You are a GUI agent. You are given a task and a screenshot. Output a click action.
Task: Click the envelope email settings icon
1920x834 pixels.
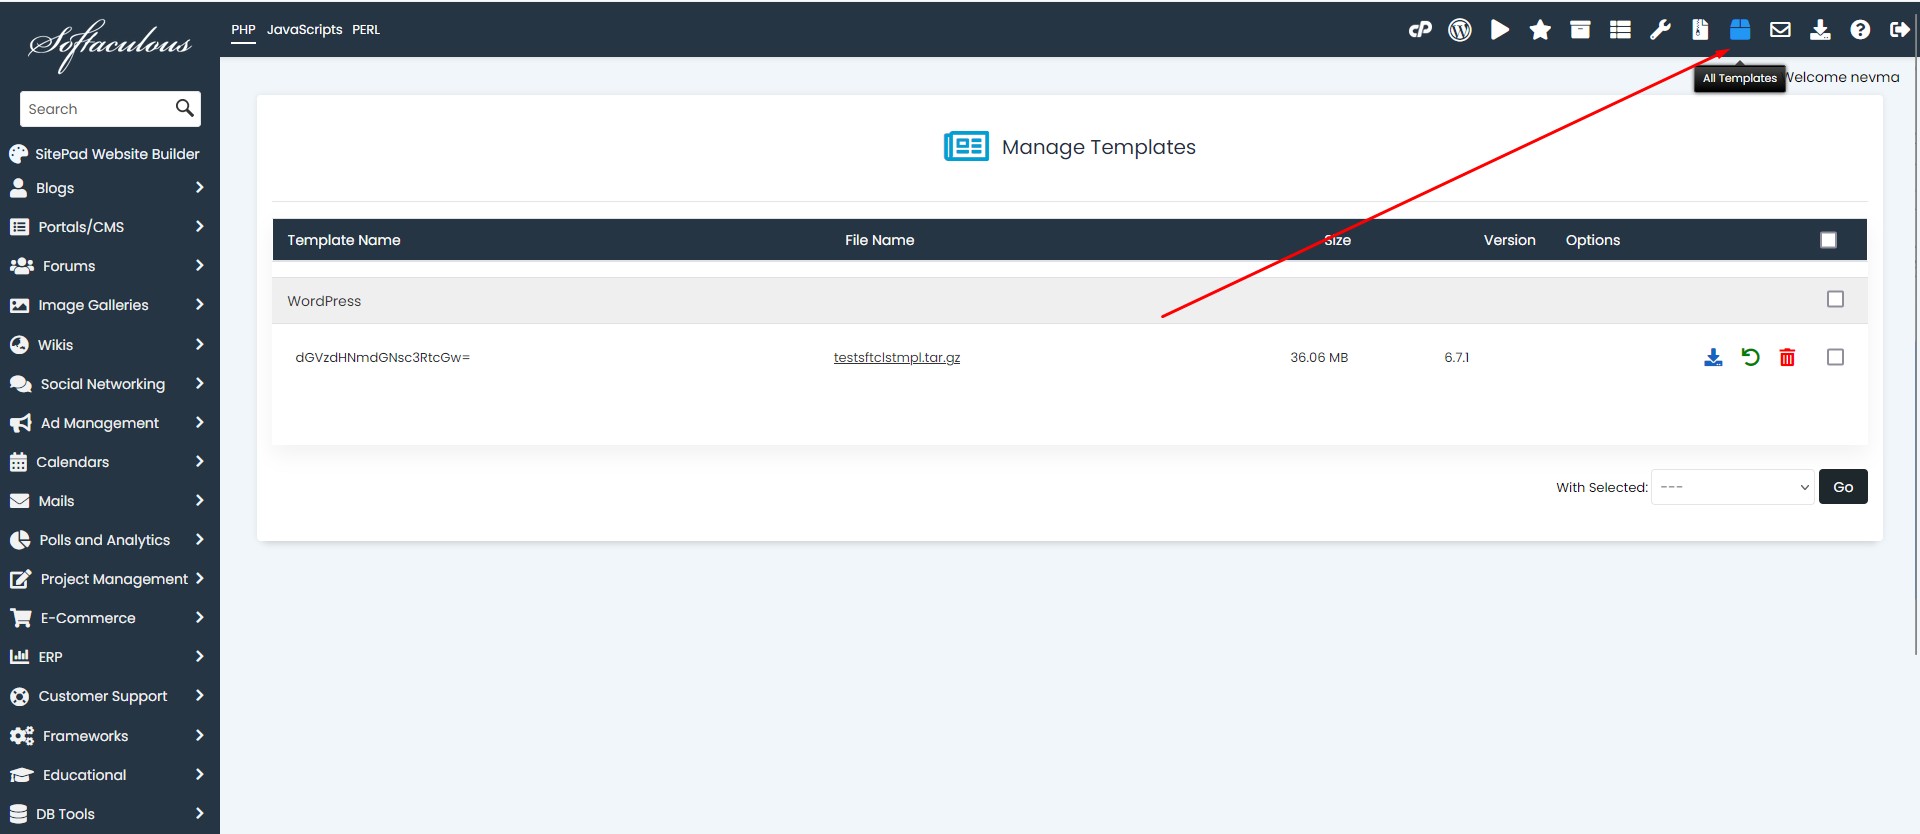pyautogui.click(x=1780, y=30)
